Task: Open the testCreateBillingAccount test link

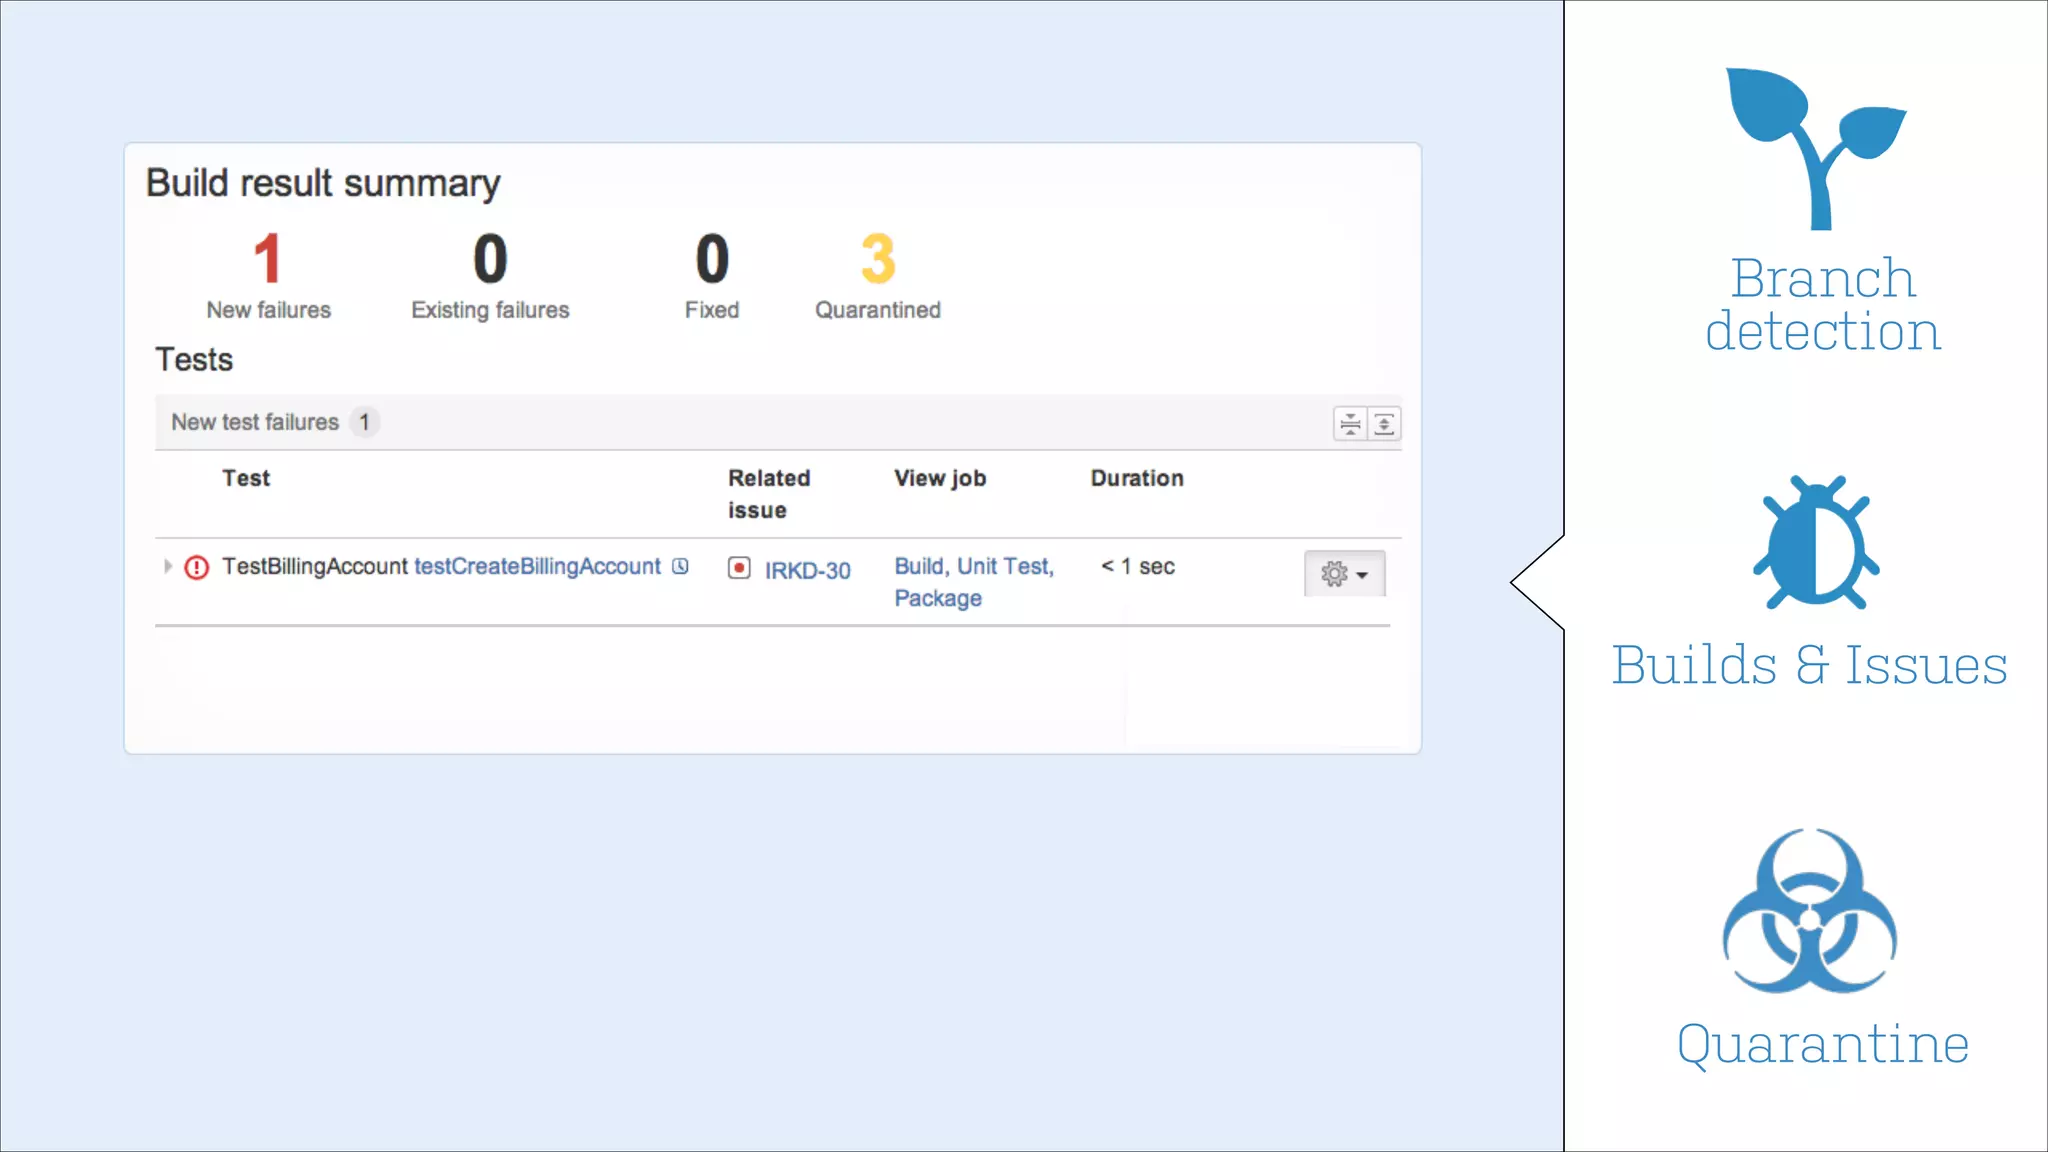Action: coord(538,566)
